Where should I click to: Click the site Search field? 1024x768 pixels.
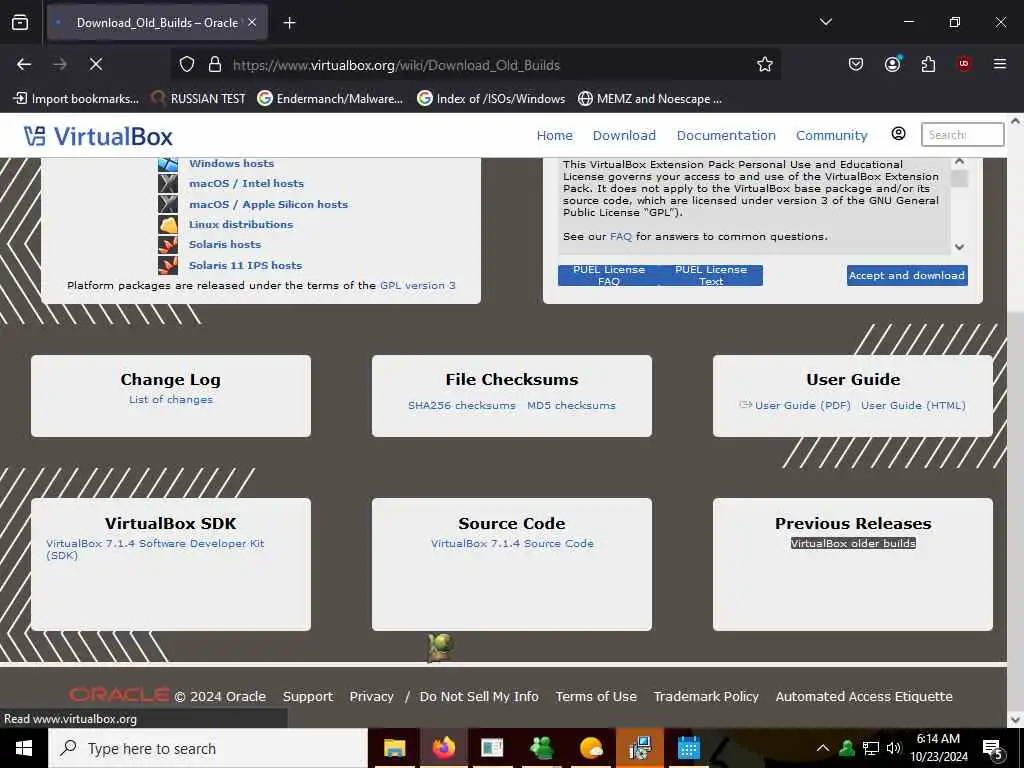[x=962, y=135]
